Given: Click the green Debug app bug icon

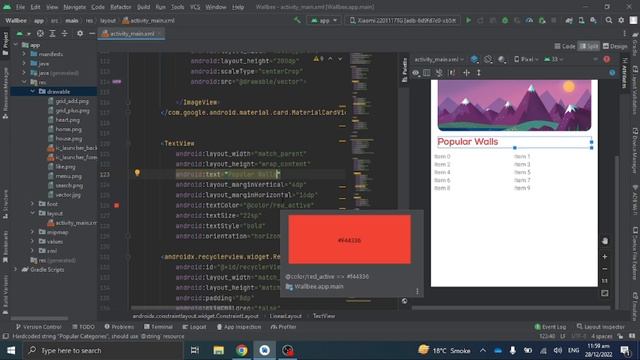Looking at the screenshot, I should coord(505,20).
